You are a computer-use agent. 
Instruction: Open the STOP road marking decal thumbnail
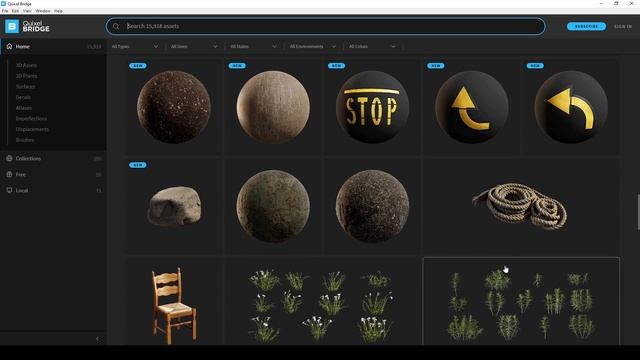(x=372, y=107)
